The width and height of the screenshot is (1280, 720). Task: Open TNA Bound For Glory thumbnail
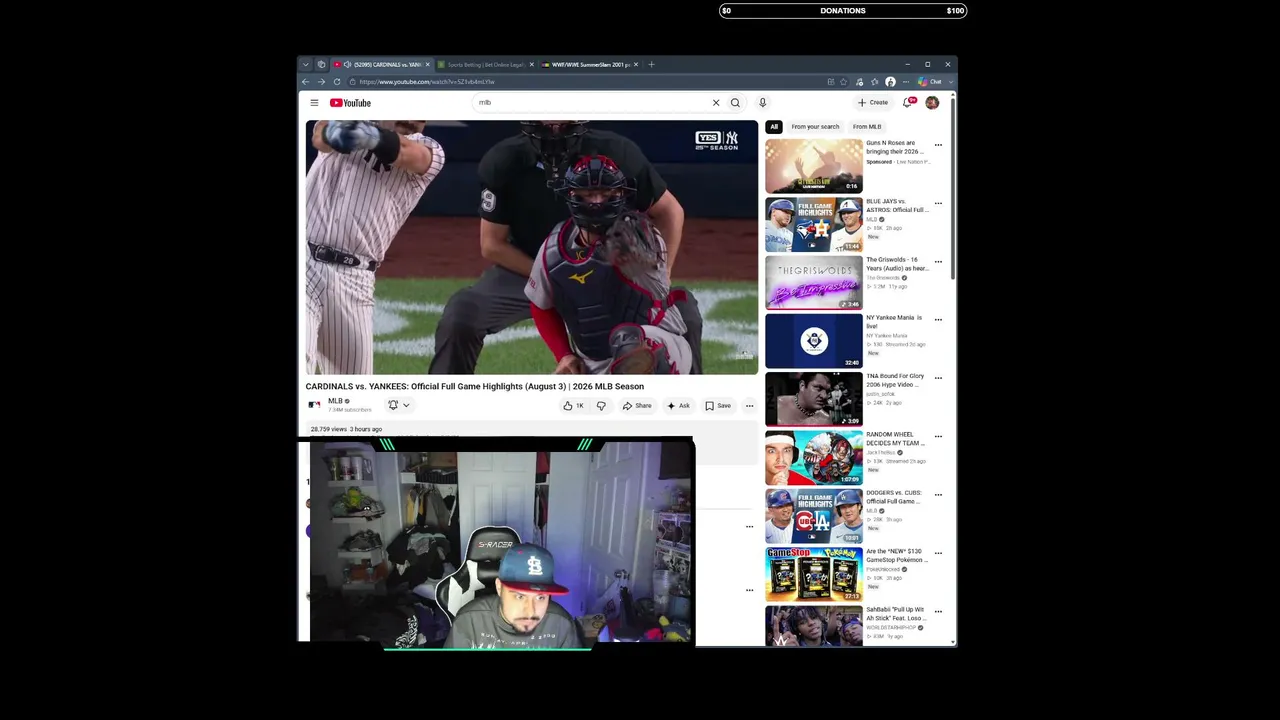point(814,398)
